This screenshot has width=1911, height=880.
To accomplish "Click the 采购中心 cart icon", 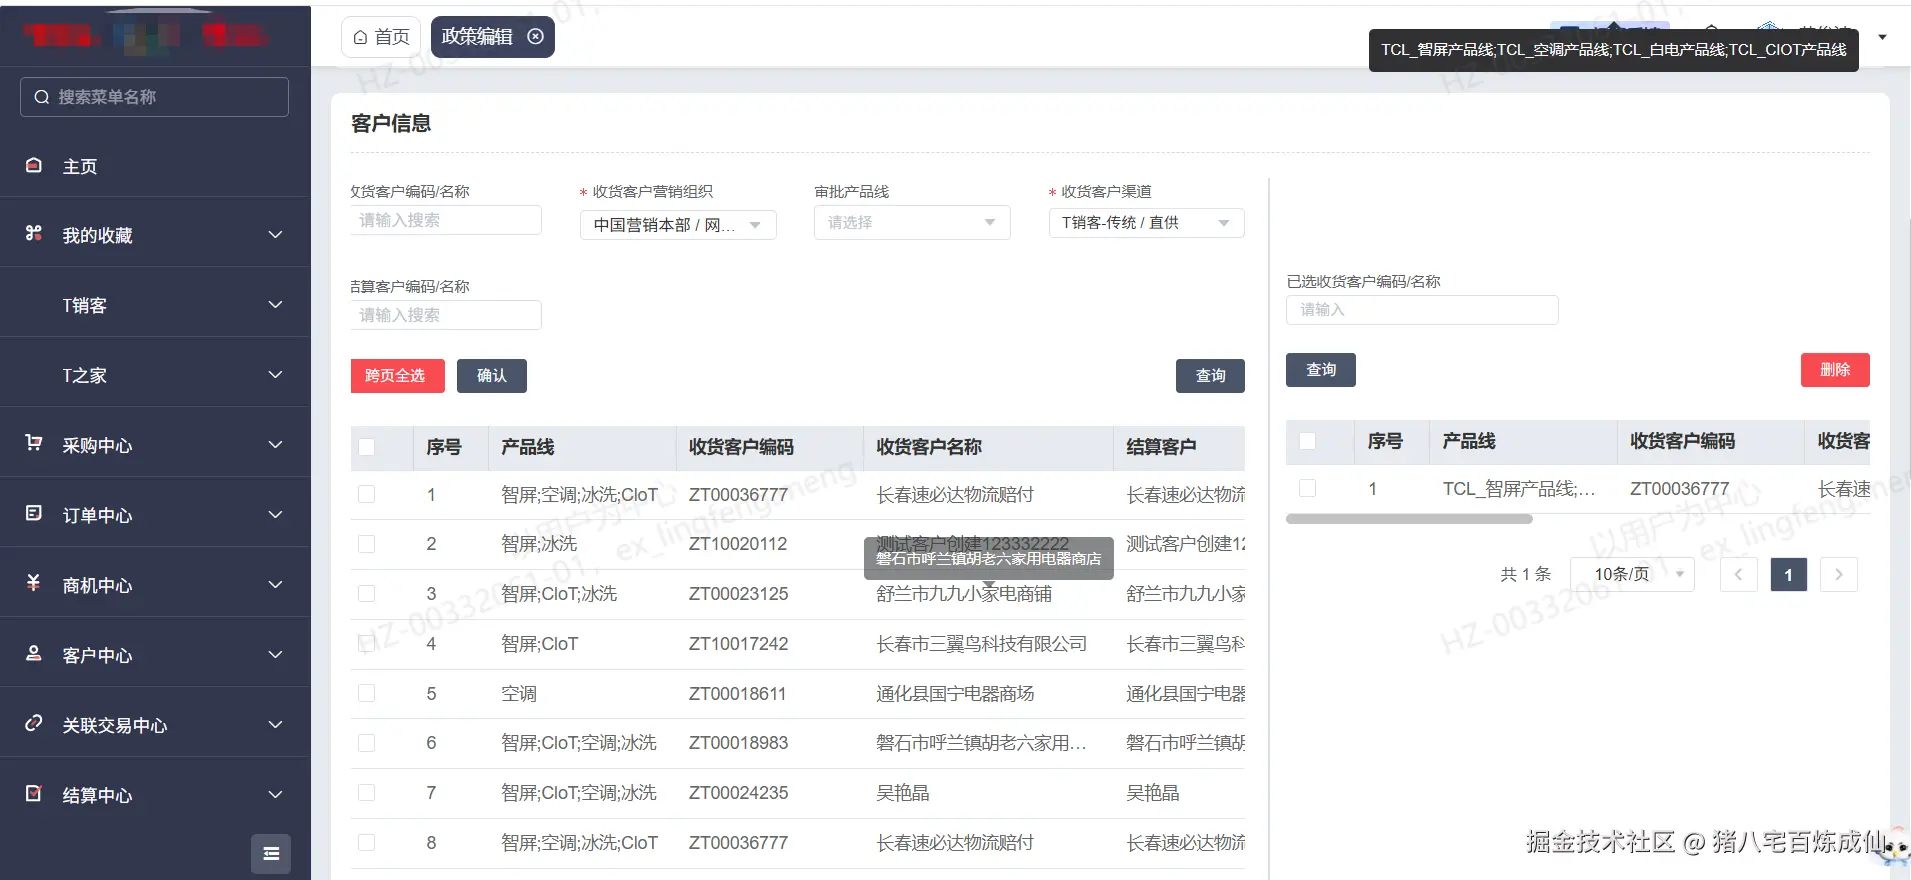I will 34,442.
